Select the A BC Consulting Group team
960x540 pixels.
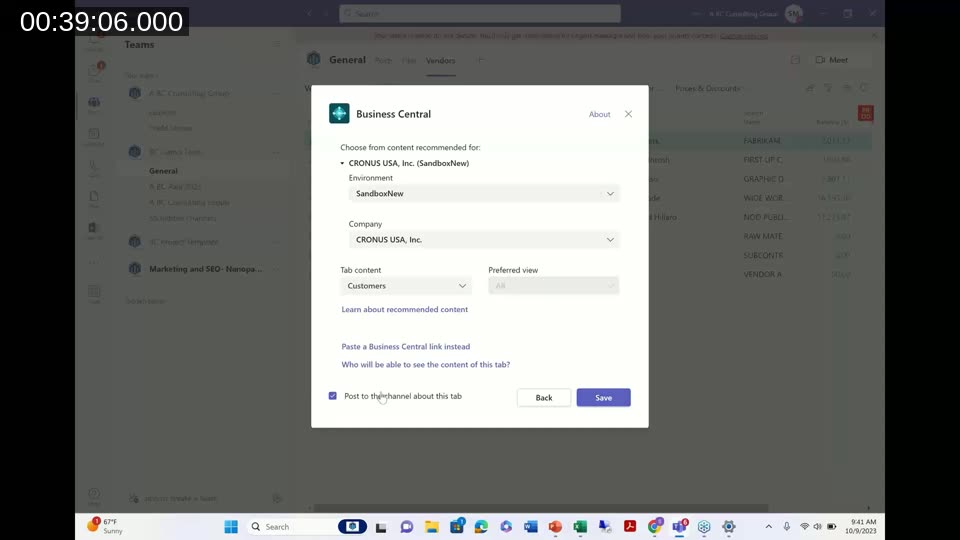point(189,94)
